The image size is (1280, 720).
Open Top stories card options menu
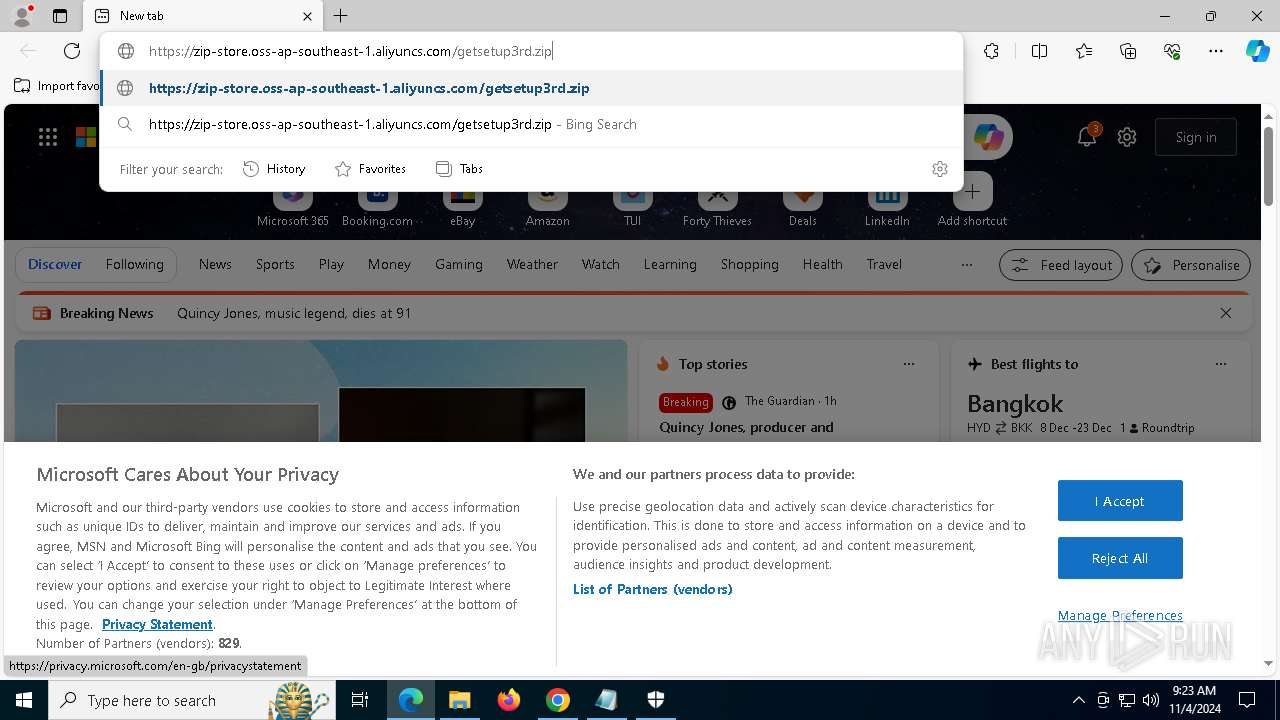(x=909, y=364)
